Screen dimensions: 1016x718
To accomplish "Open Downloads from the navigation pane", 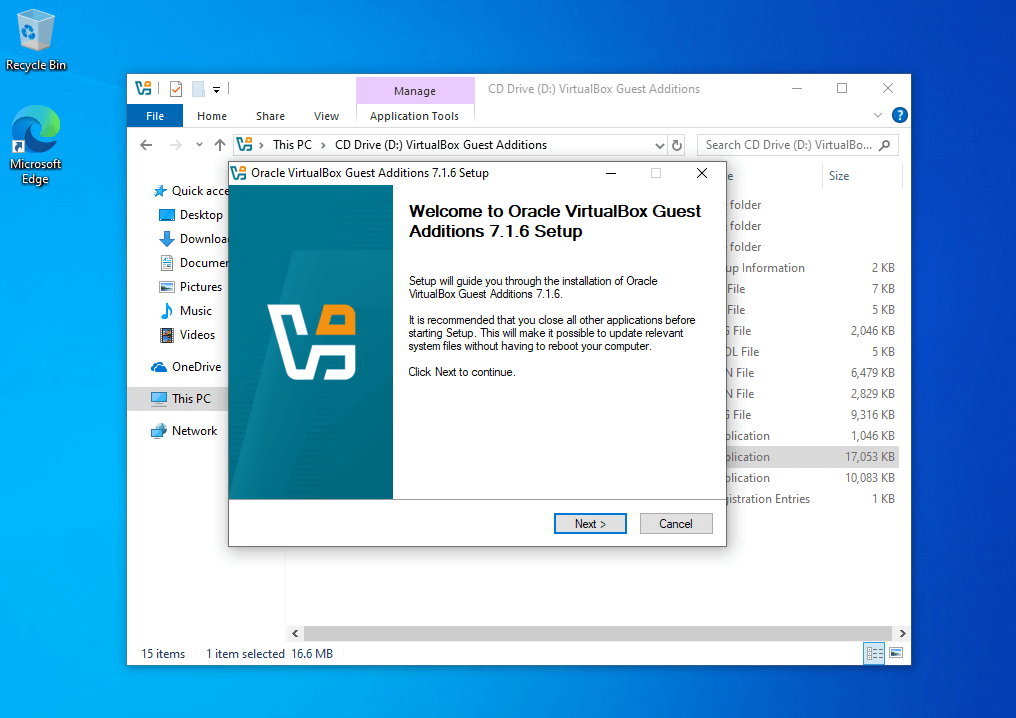I will (x=194, y=239).
